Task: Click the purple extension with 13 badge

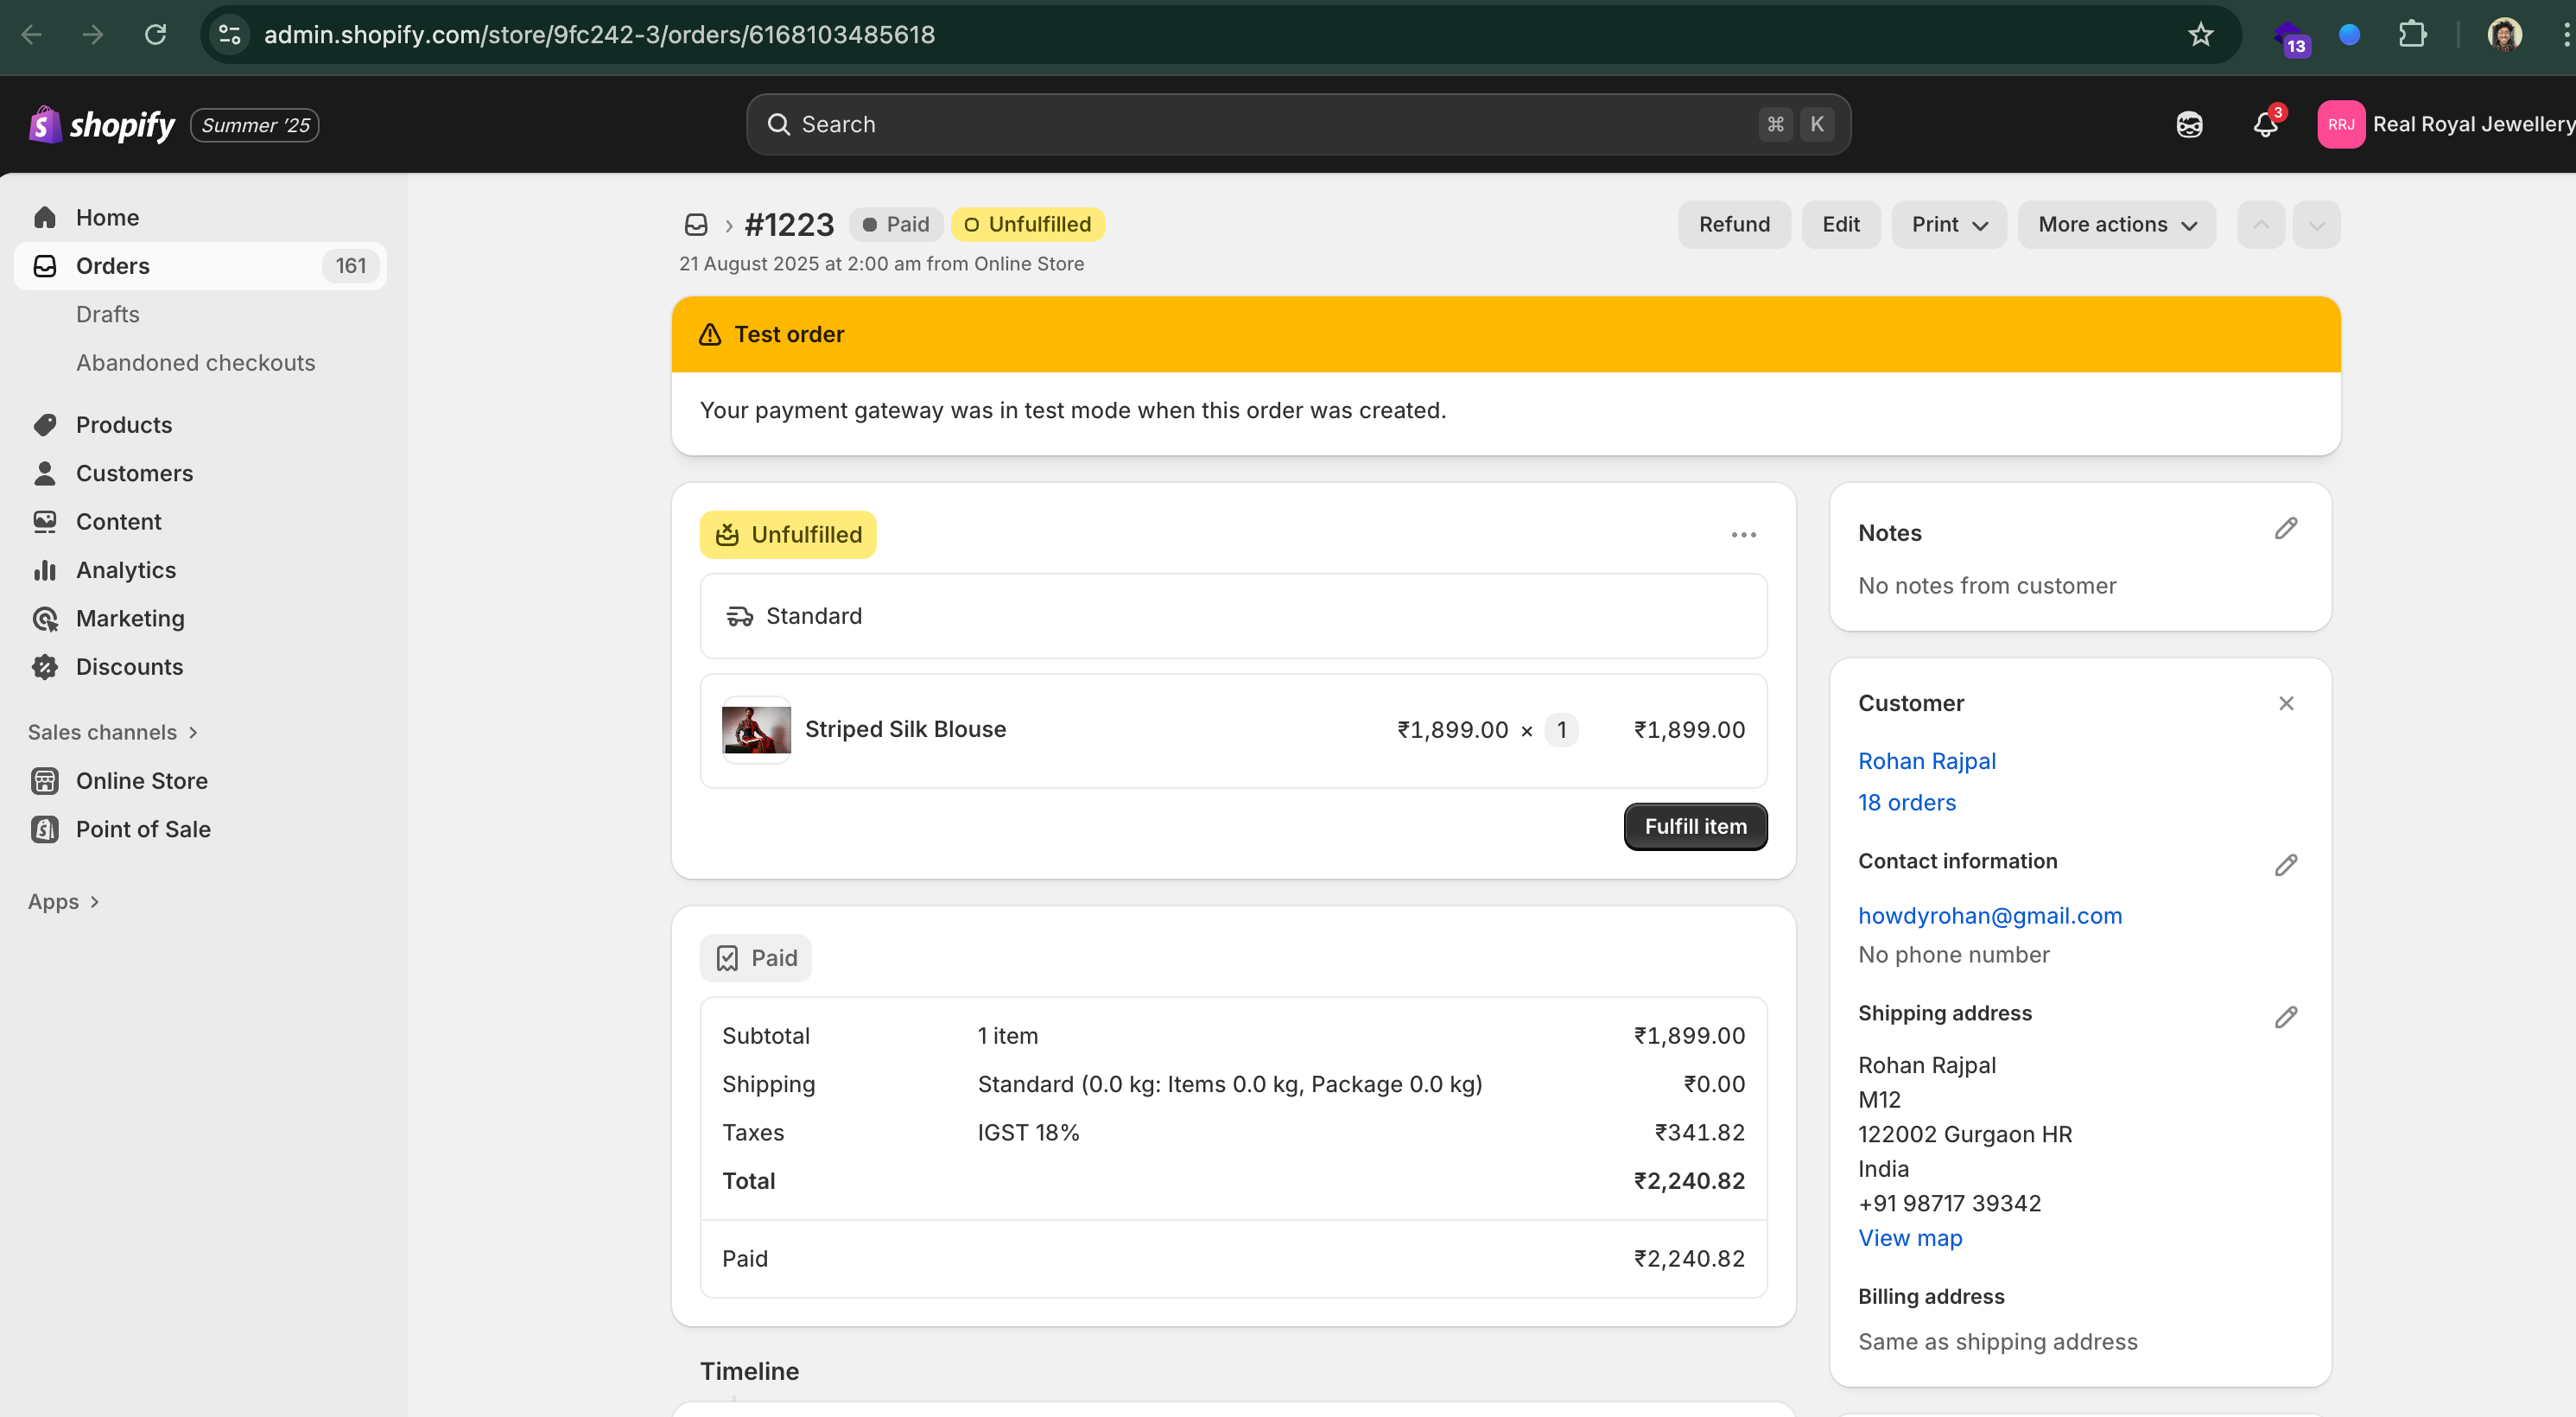Action: tap(2291, 38)
